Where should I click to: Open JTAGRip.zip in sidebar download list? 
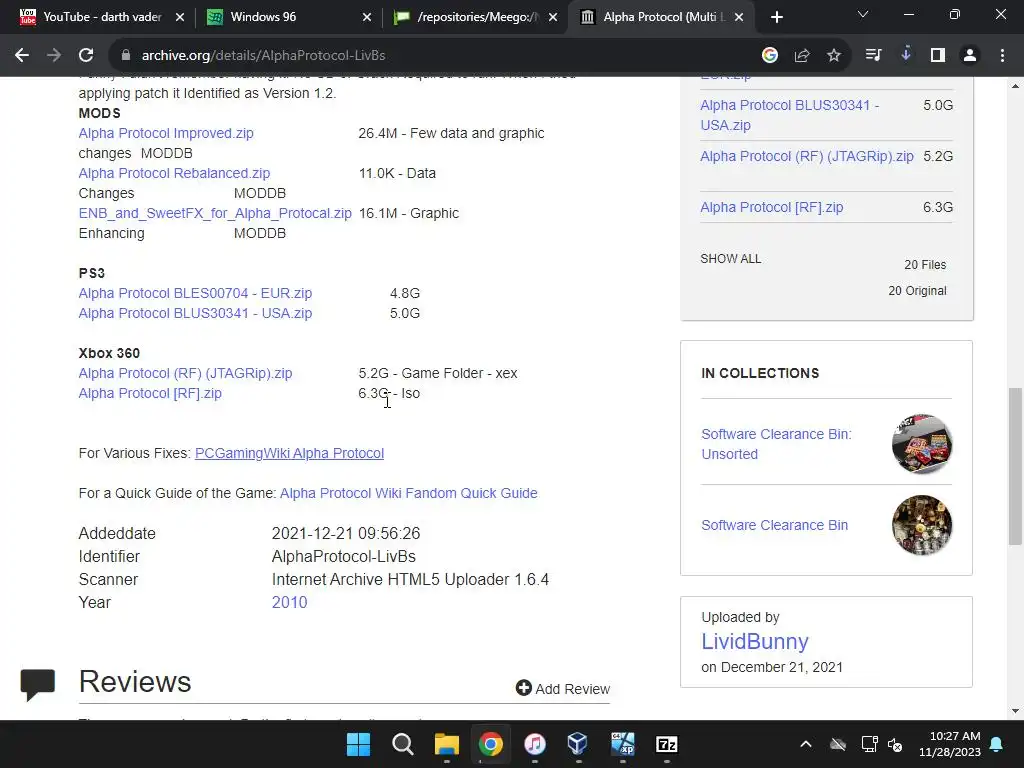(x=807, y=156)
